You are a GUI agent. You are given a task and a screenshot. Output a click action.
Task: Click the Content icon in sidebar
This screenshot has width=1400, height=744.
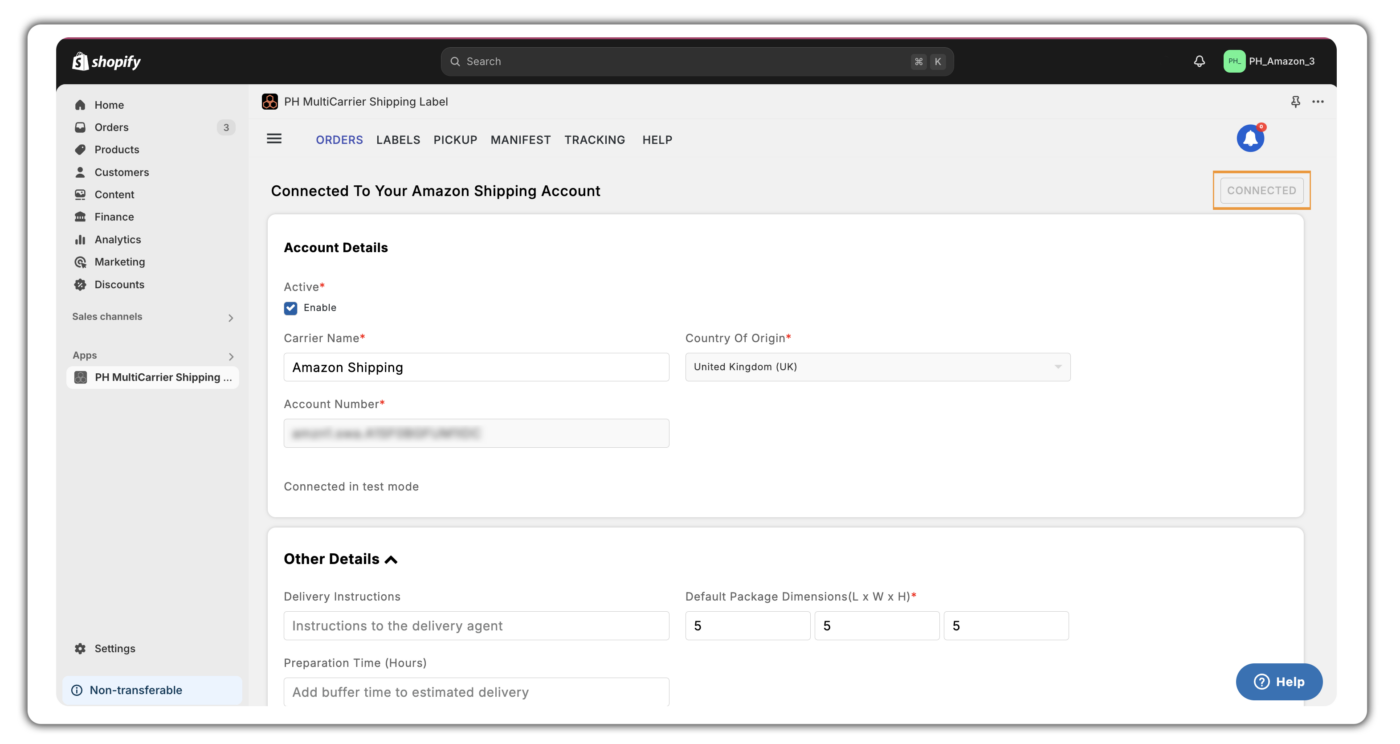click(x=81, y=195)
